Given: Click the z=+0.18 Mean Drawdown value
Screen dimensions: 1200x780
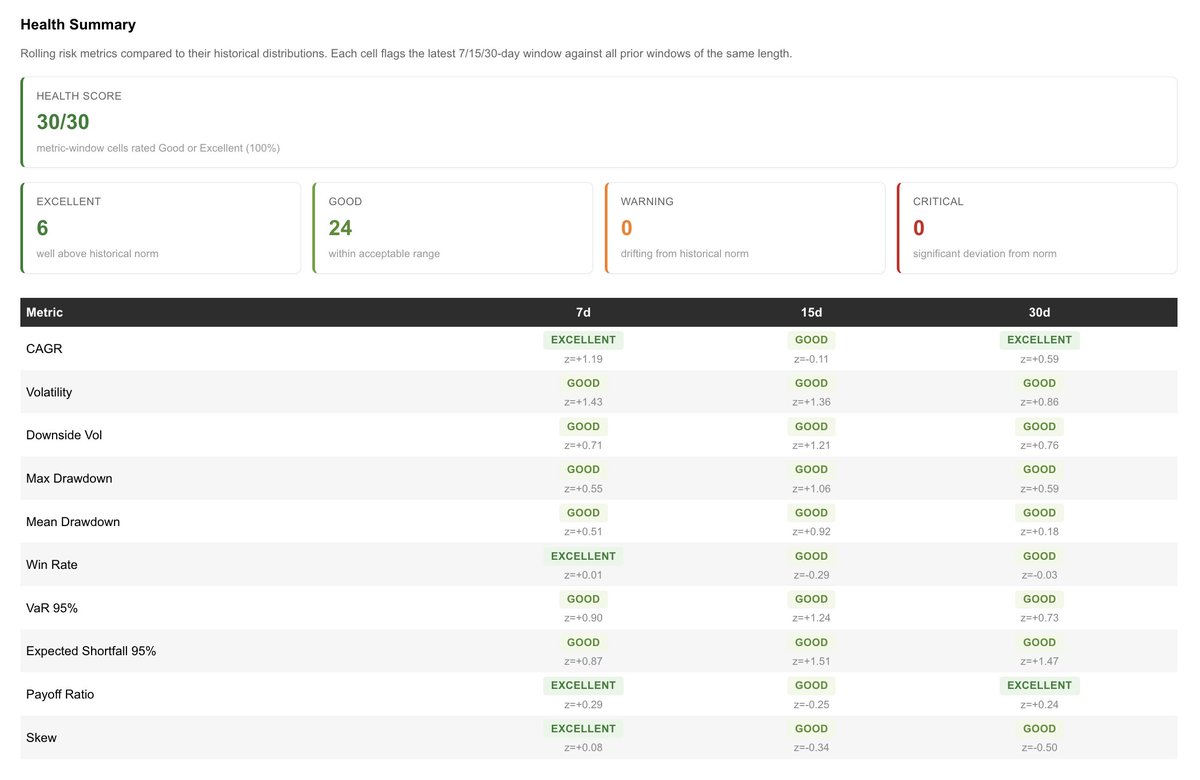Looking at the screenshot, I should click(x=1039, y=532).
